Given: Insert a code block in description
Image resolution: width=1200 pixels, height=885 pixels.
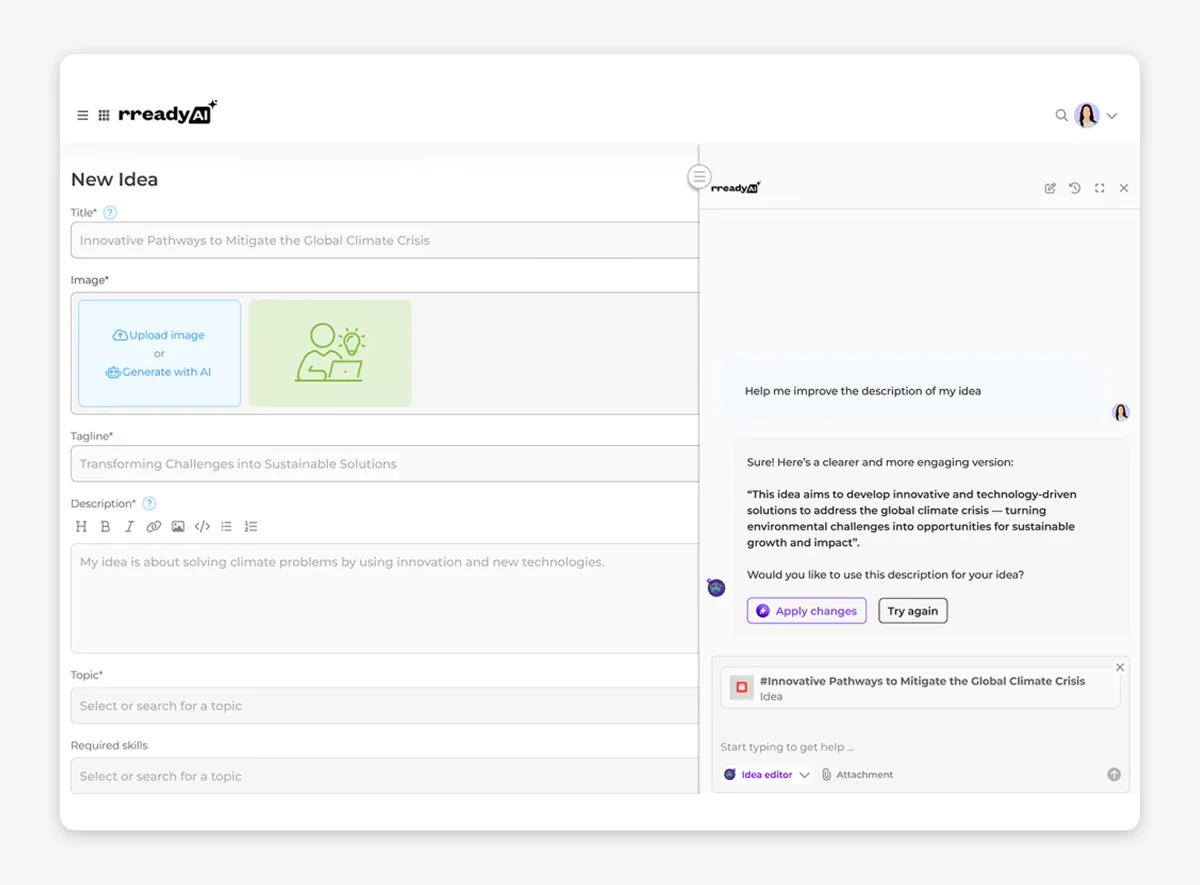Looking at the screenshot, I should coord(202,526).
